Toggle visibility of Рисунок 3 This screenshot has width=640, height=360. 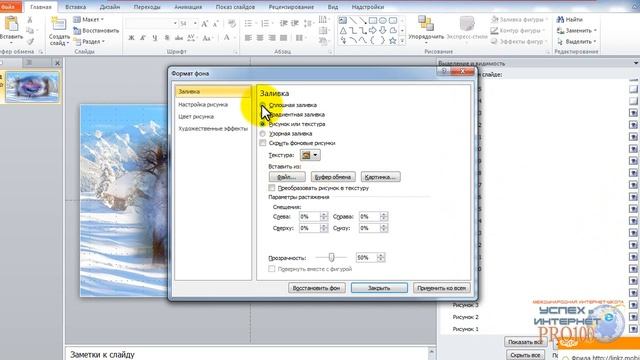click(x=633, y=305)
